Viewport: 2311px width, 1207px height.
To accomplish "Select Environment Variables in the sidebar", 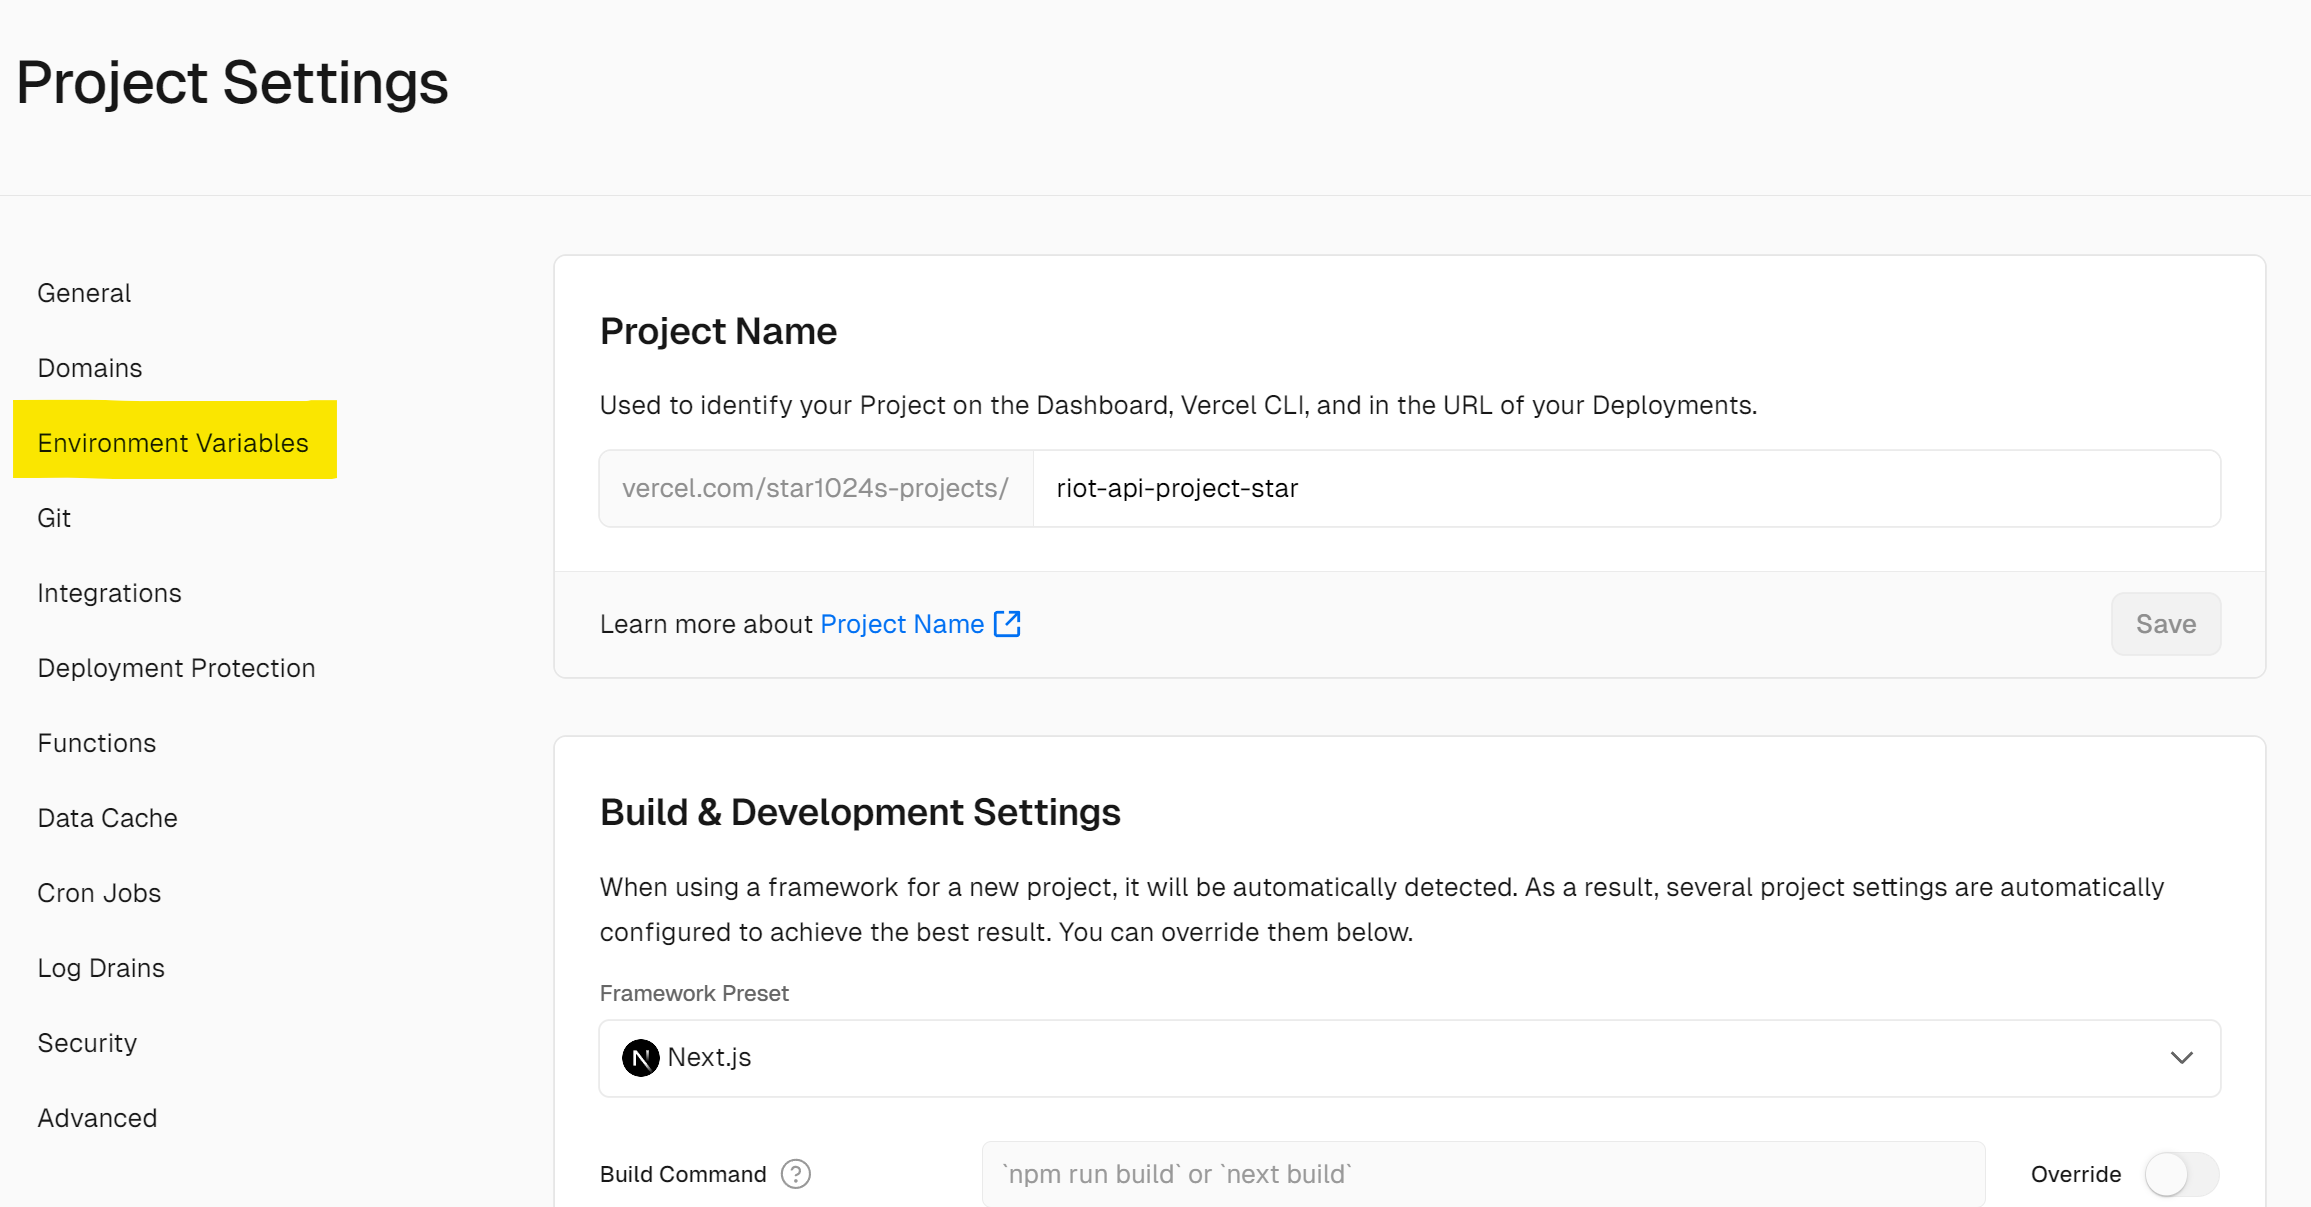I will 174,441.
